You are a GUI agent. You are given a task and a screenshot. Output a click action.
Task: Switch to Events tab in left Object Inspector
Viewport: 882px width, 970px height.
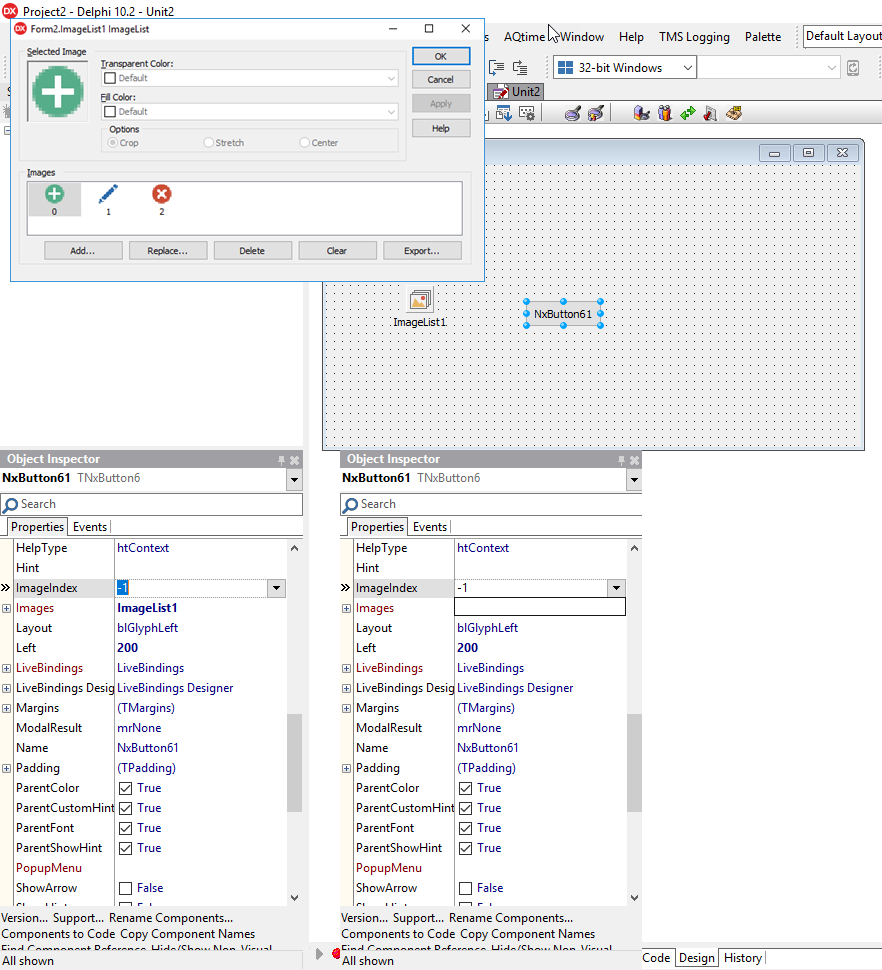pyautogui.click(x=90, y=526)
